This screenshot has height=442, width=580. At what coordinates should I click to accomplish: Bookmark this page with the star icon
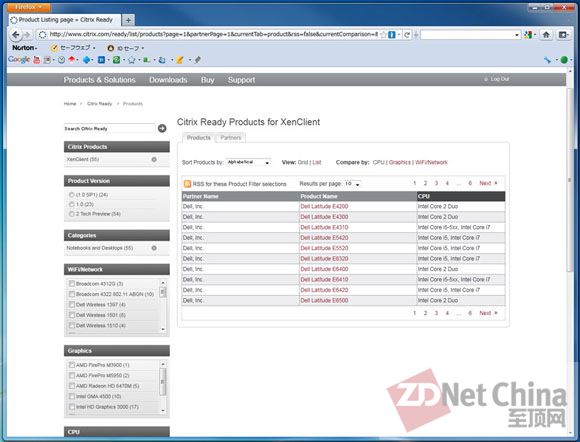pos(383,35)
